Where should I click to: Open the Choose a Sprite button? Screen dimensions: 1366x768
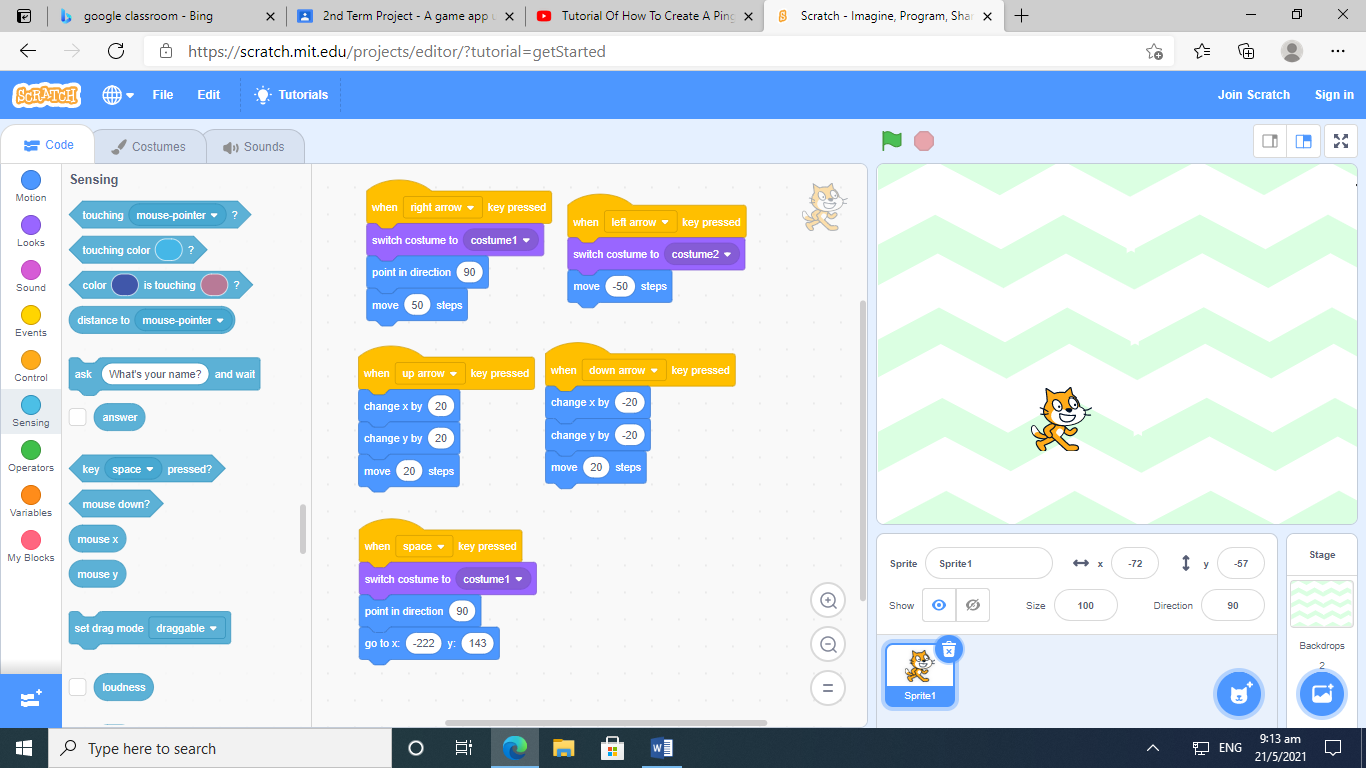(1240, 694)
